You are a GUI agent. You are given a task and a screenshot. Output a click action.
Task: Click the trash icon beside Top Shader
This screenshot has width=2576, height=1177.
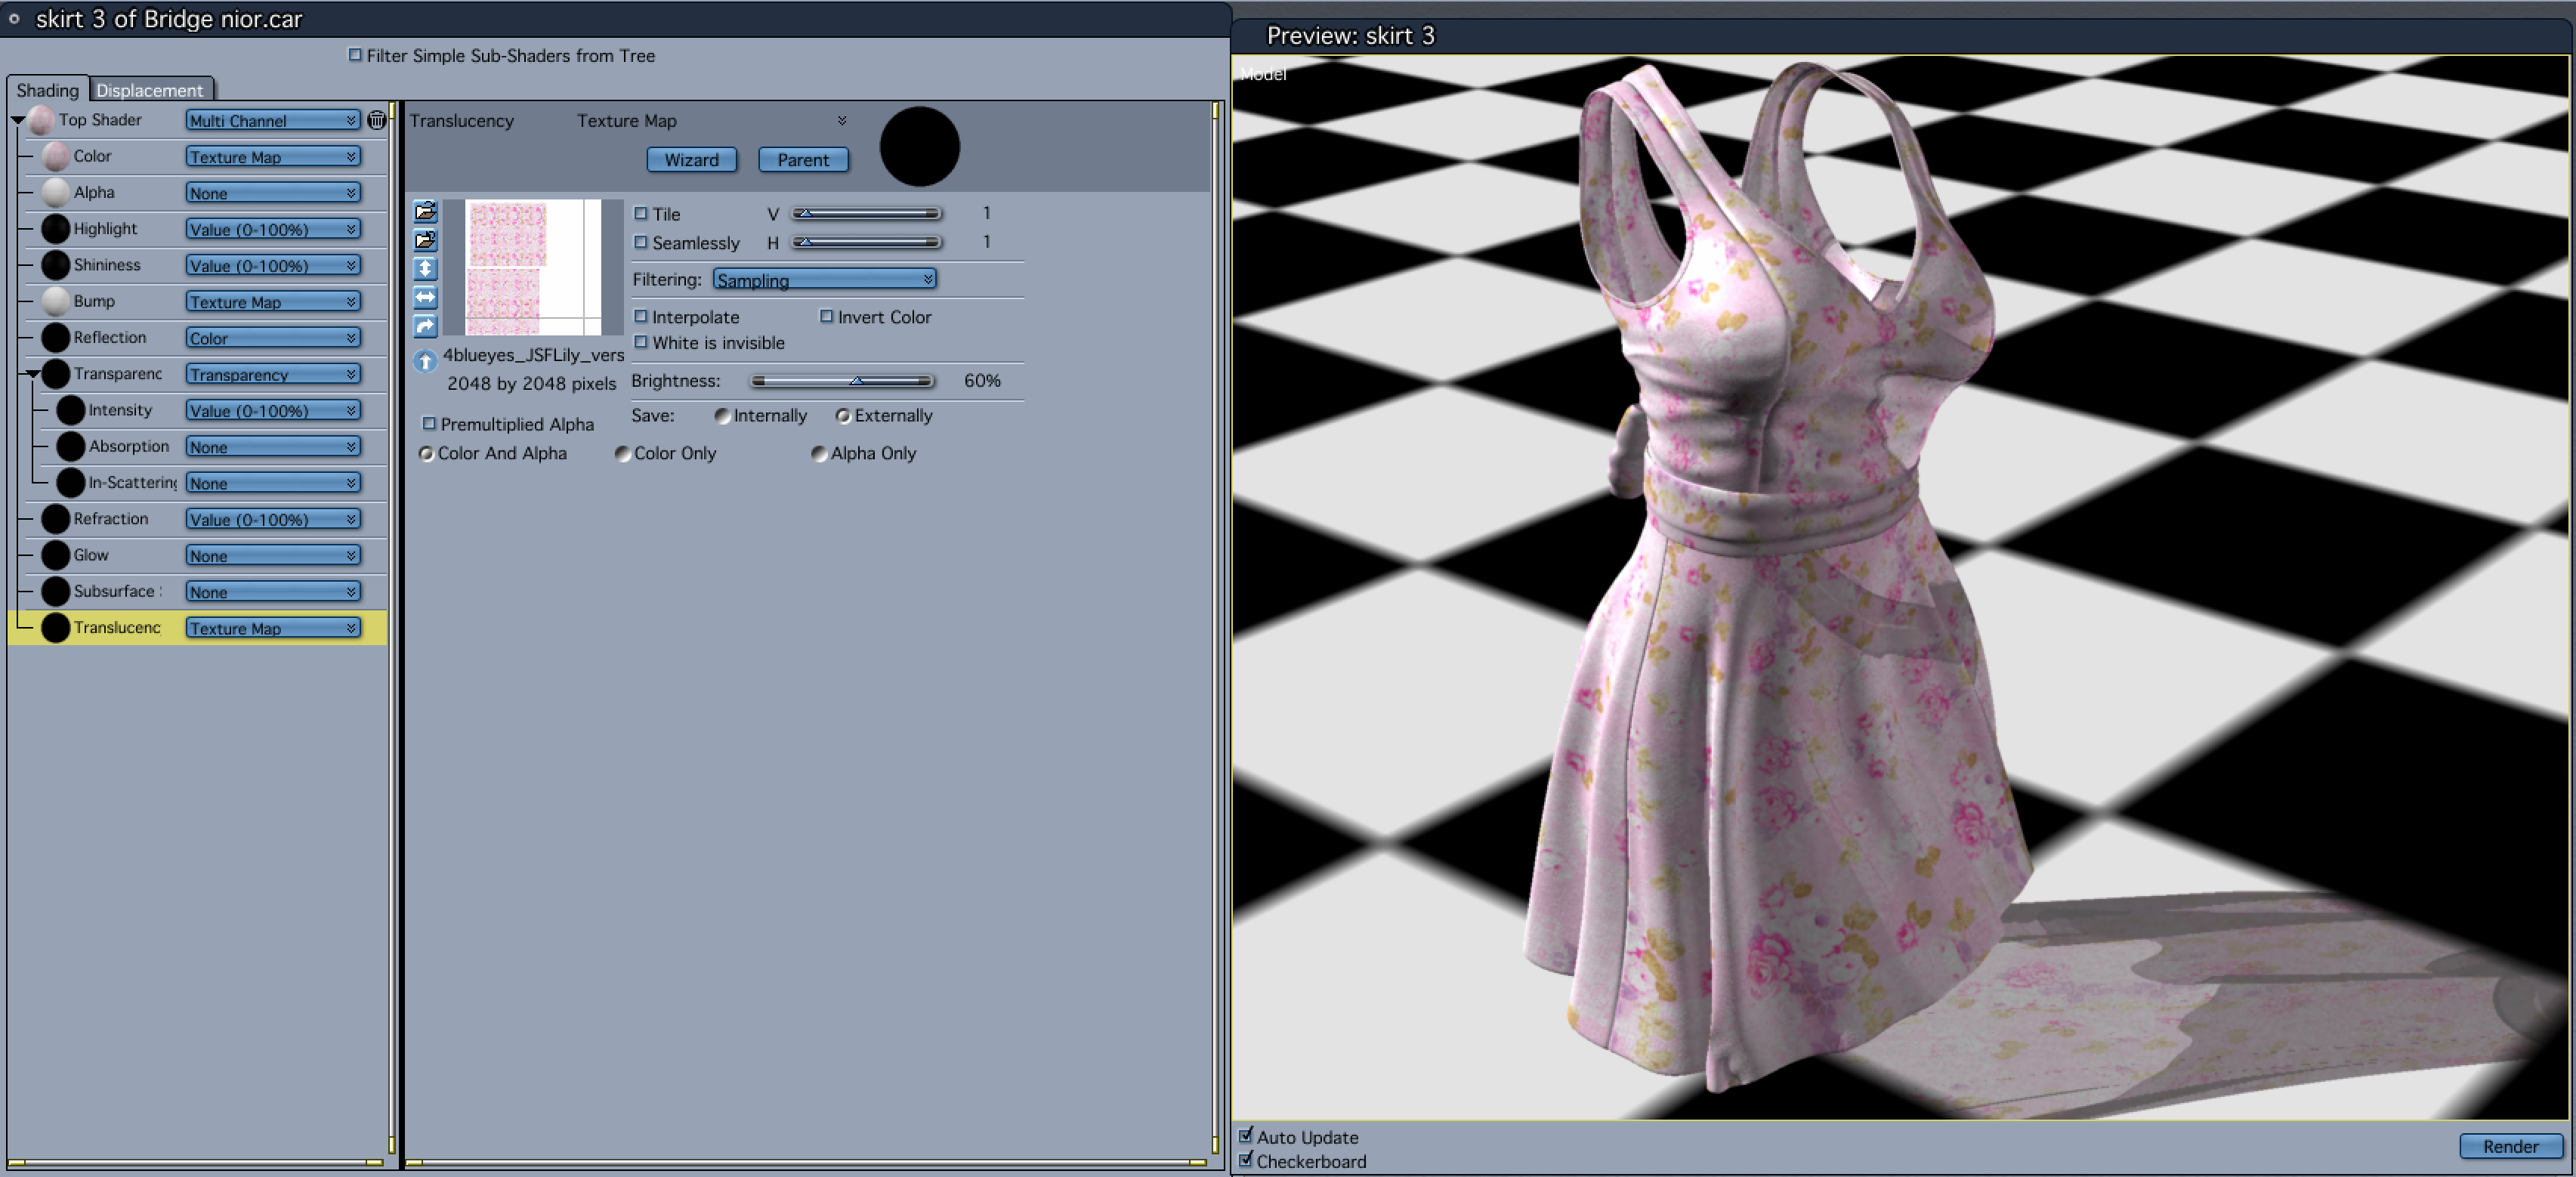click(376, 120)
